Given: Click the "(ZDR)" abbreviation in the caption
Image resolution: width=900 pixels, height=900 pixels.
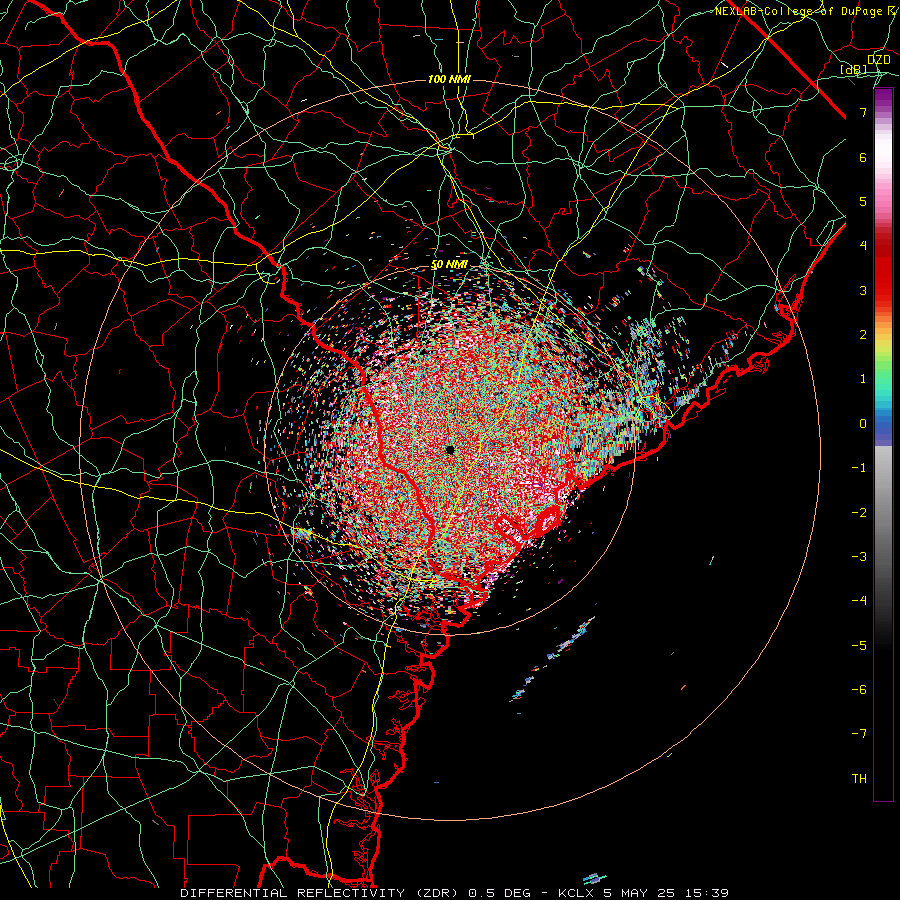Looking at the screenshot, I should pyautogui.click(x=436, y=893).
